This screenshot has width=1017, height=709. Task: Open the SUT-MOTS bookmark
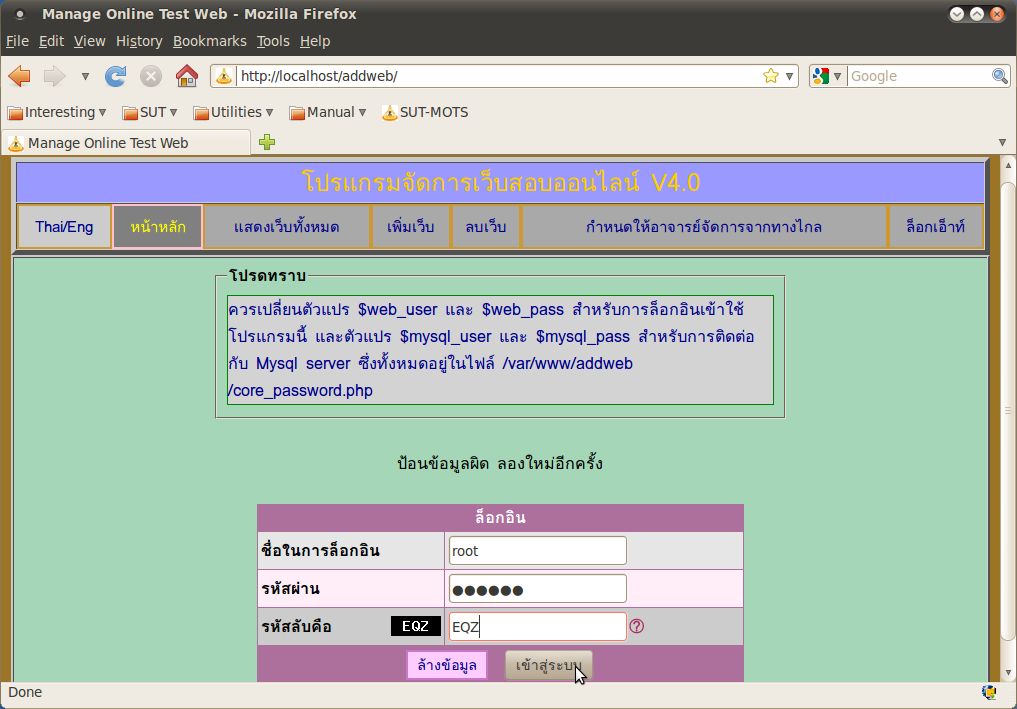pos(425,112)
